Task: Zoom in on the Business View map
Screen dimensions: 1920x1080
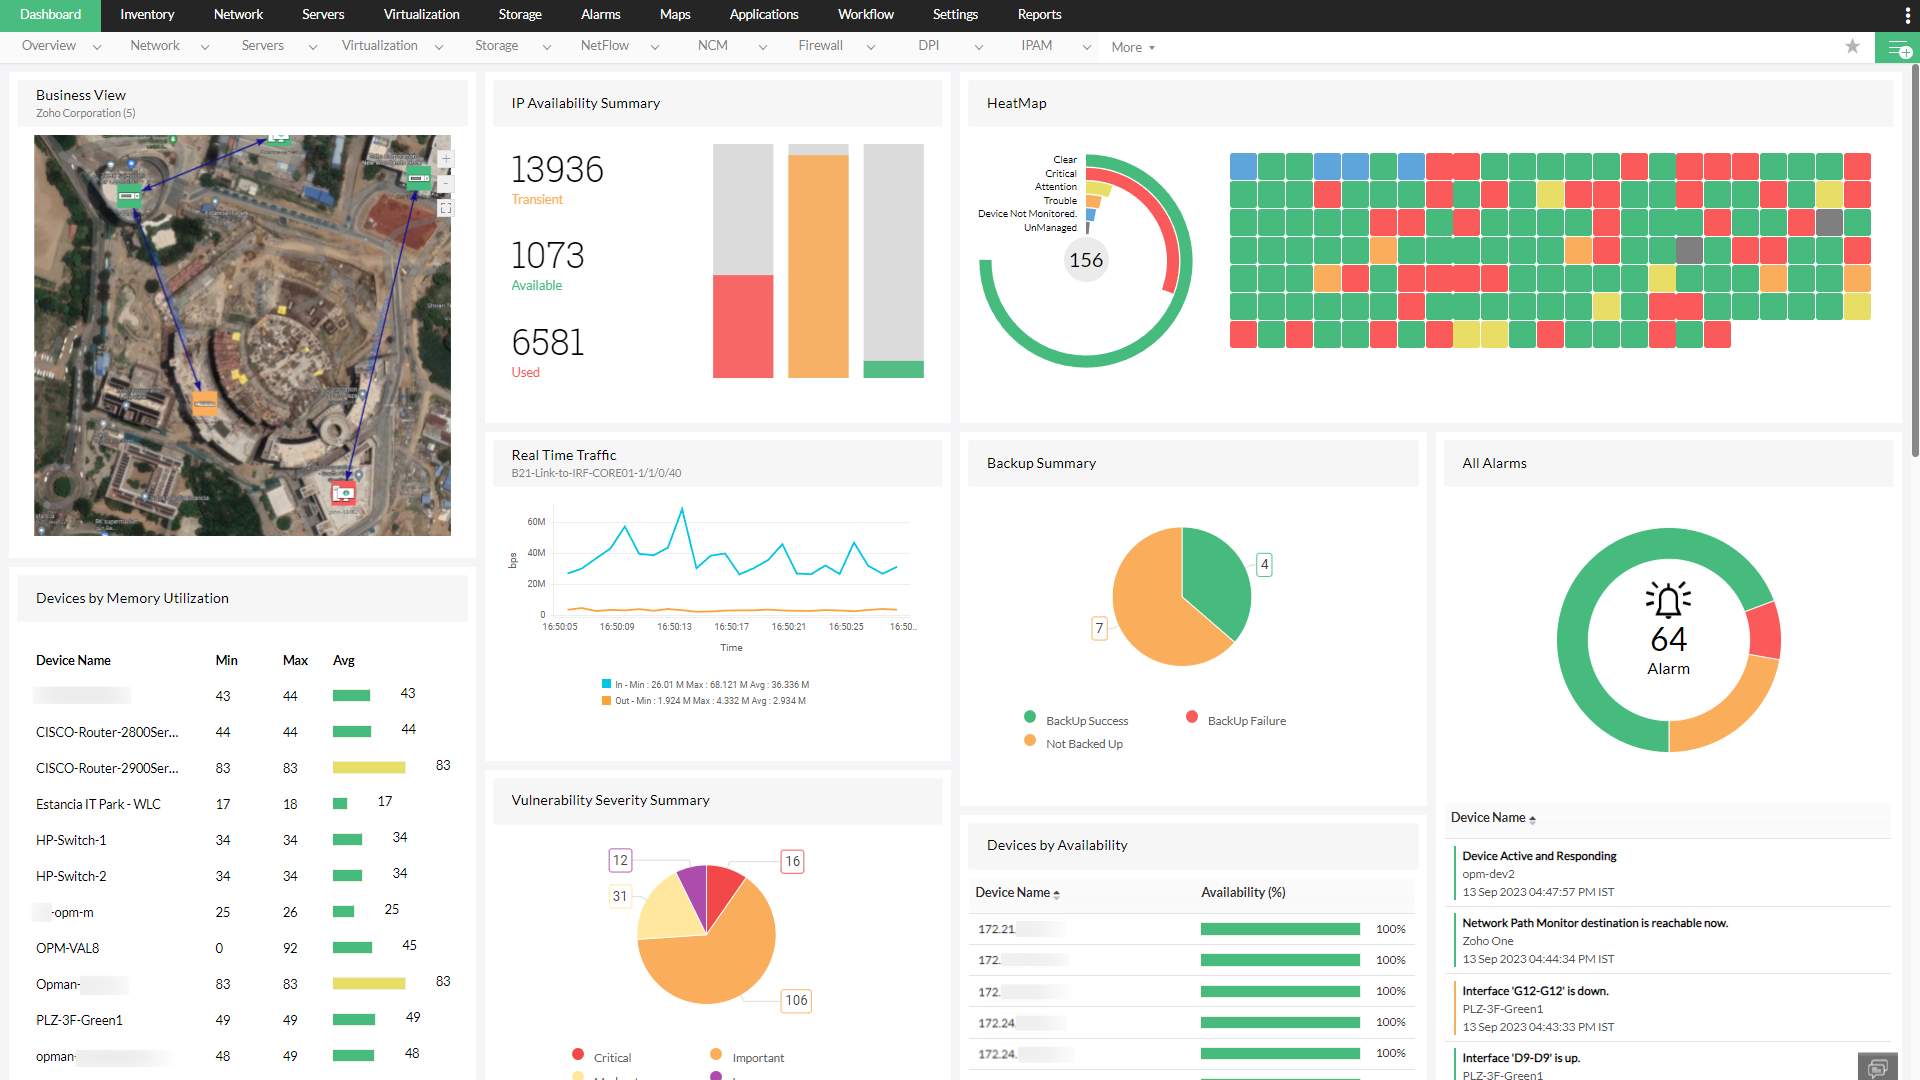Action: click(x=445, y=158)
